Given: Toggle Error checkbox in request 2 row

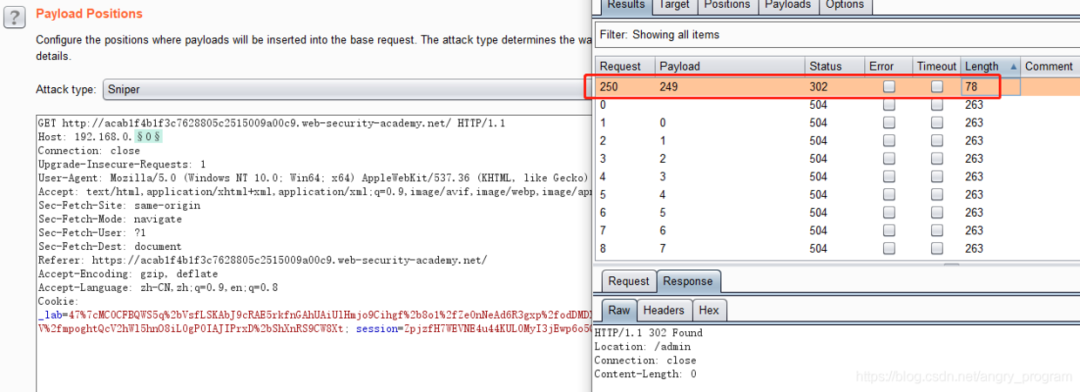Looking at the screenshot, I should [x=889, y=141].
